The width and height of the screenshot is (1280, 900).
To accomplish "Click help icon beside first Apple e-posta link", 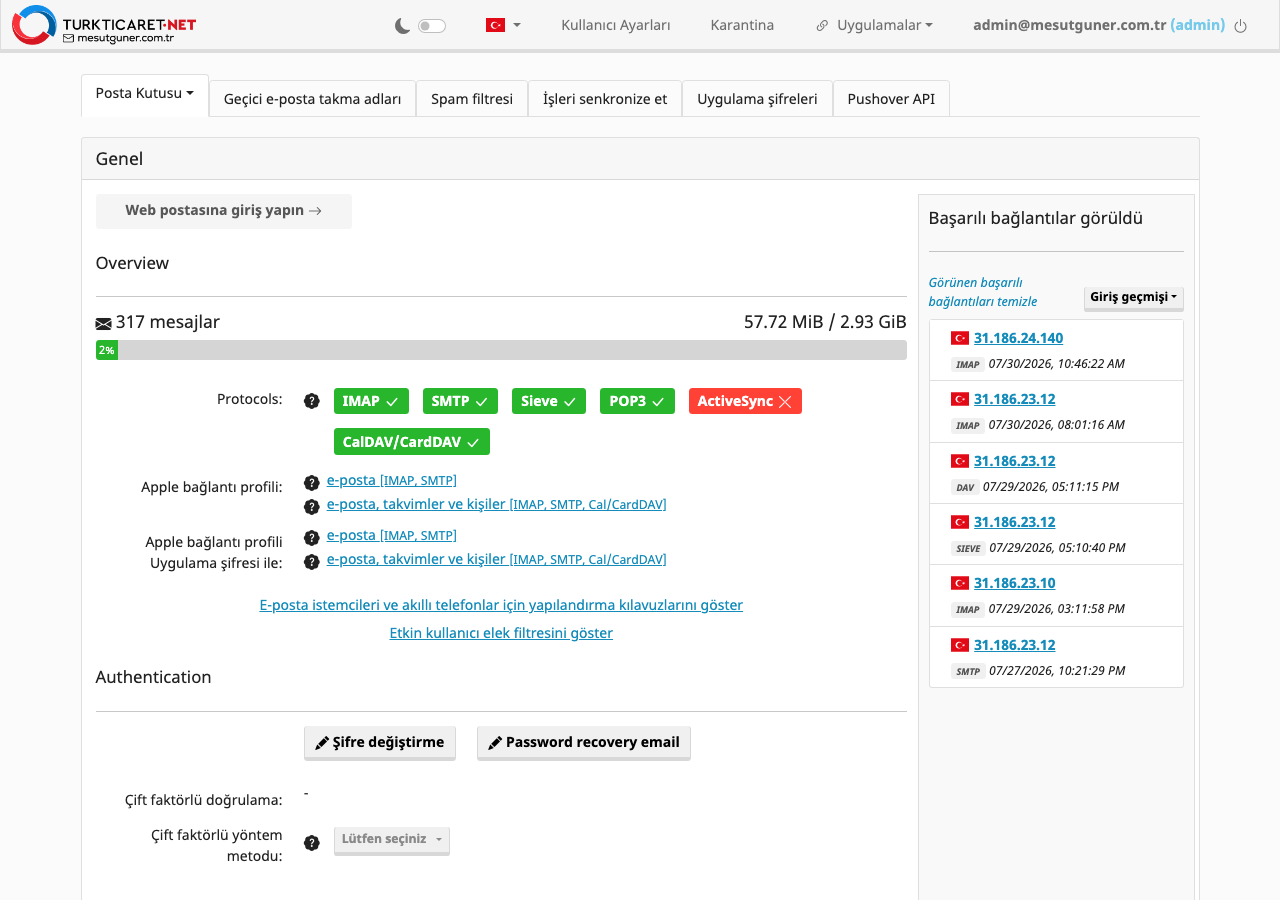I will point(312,482).
